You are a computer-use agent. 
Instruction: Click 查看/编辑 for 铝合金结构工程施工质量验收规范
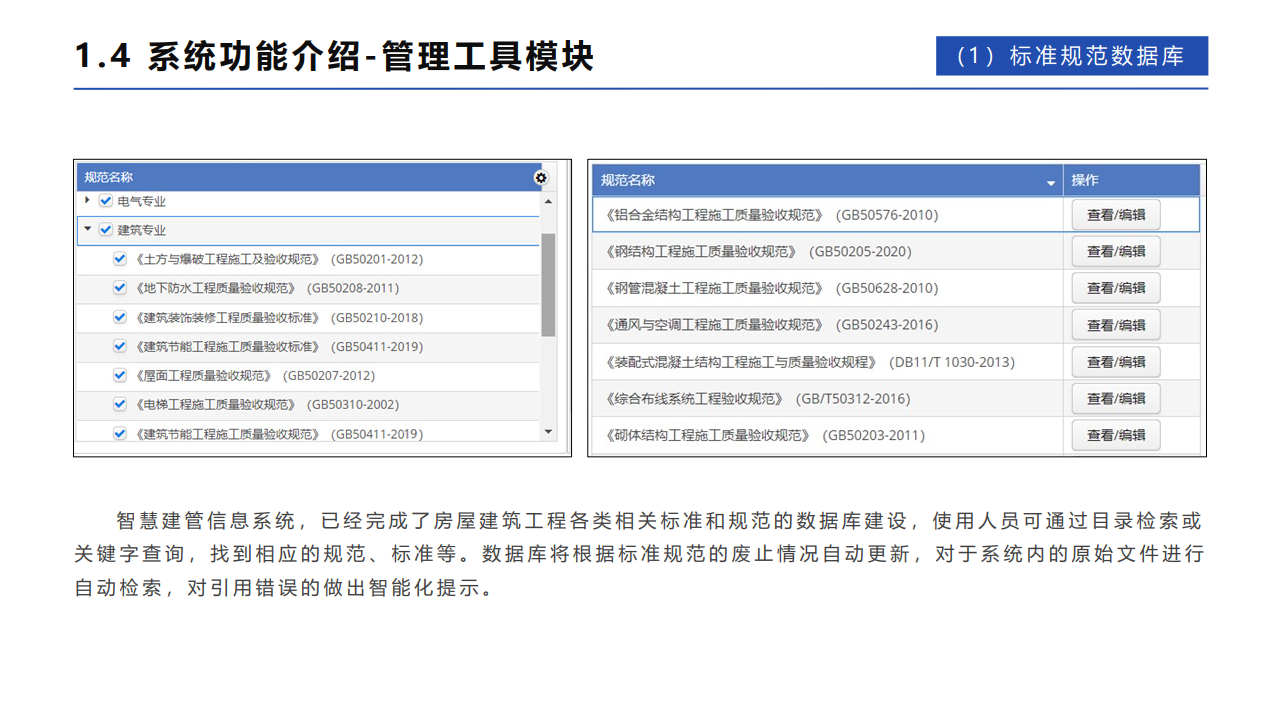(1116, 215)
